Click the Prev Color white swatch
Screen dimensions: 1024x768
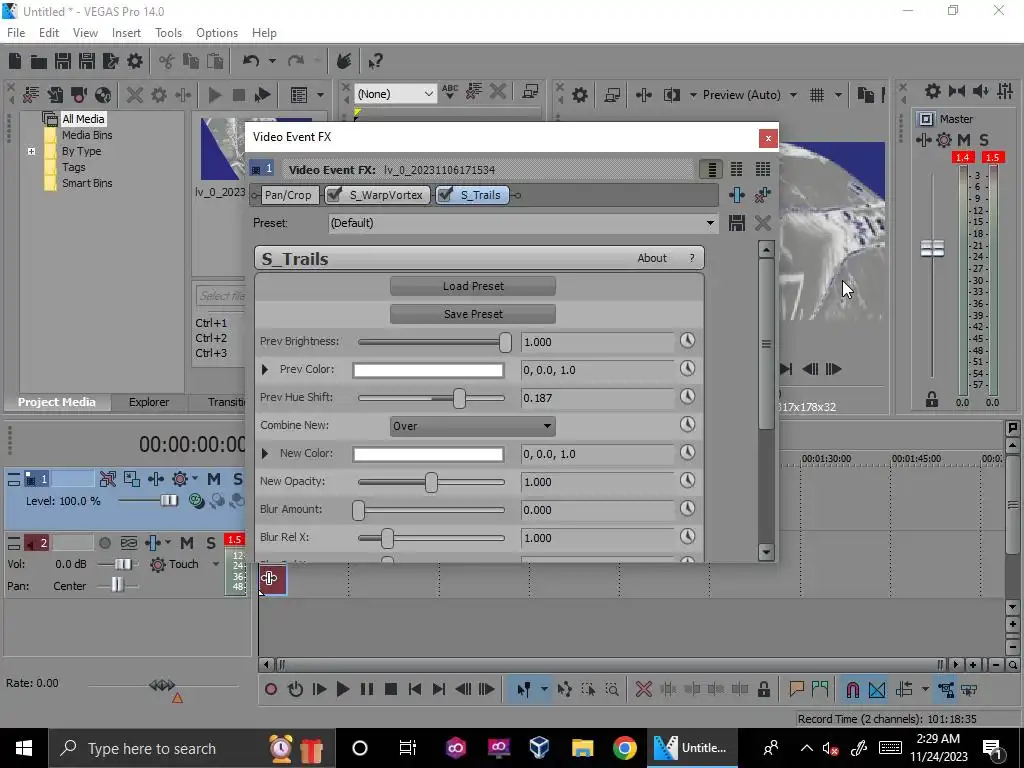(428, 370)
